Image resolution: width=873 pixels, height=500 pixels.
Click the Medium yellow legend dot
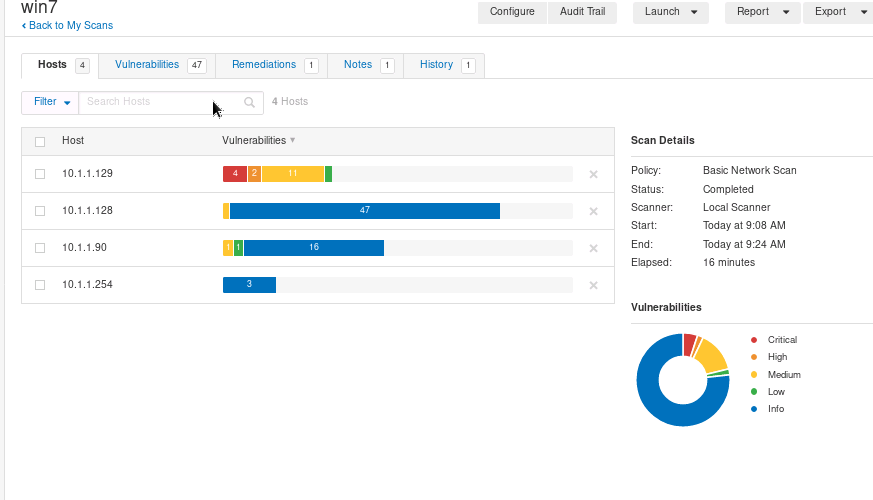click(x=754, y=375)
